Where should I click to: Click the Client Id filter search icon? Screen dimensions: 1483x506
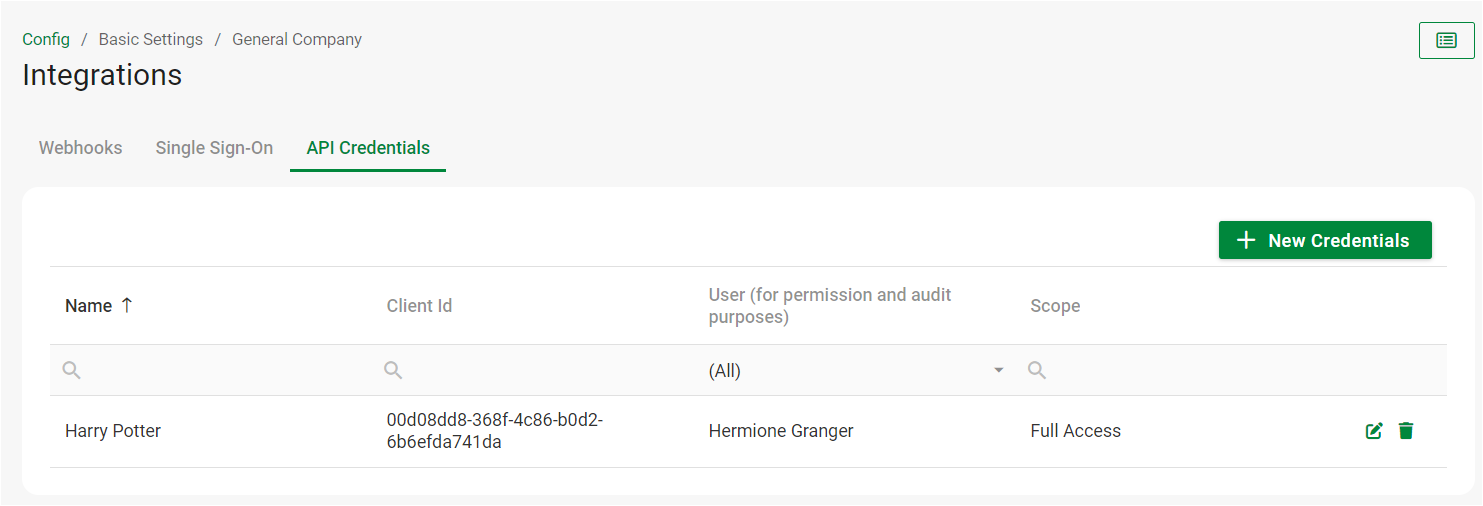pos(393,371)
